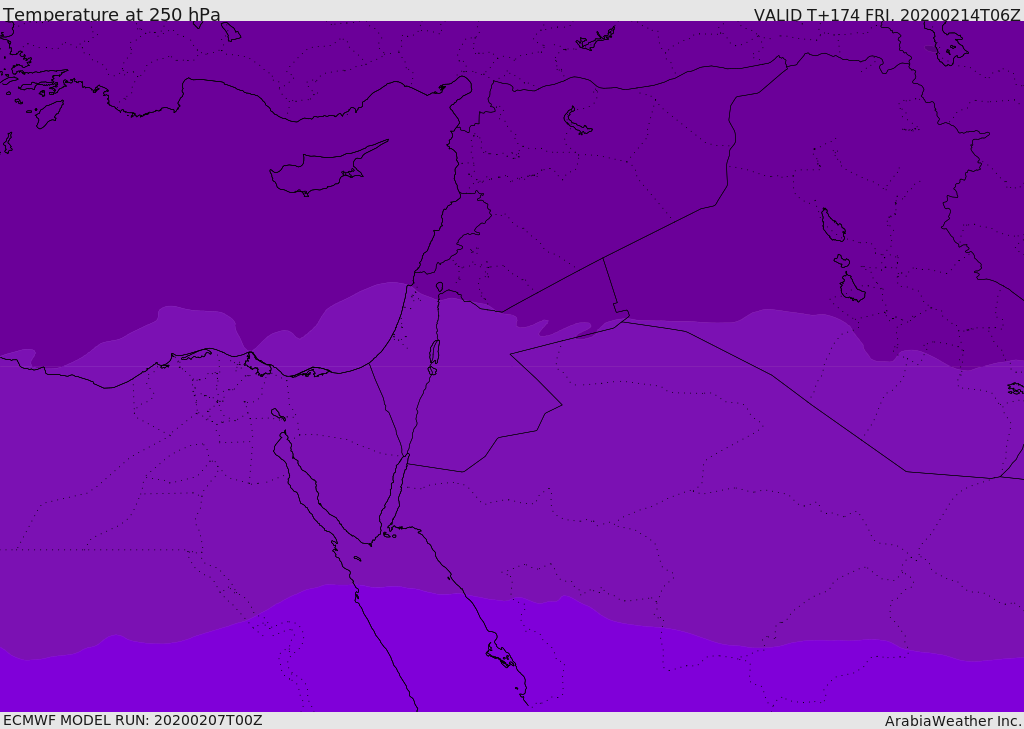The width and height of the screenshot is (1024, 729).
Task: Click Lake Assad in northern Syria
Action: click(x=577, y=121)
